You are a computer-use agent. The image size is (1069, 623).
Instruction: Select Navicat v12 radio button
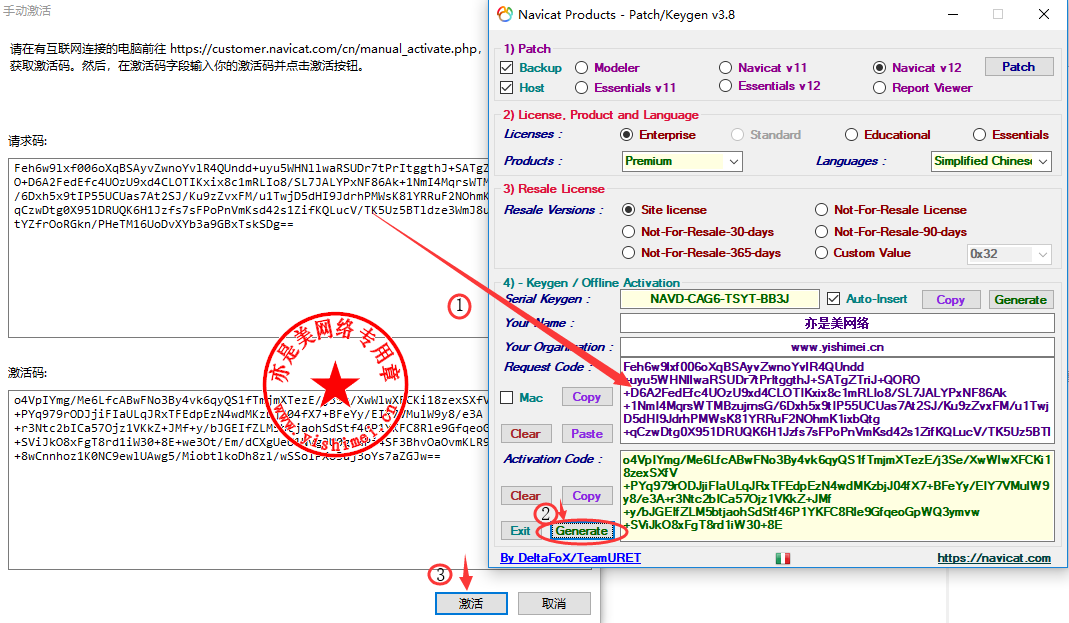click(879, 67)
